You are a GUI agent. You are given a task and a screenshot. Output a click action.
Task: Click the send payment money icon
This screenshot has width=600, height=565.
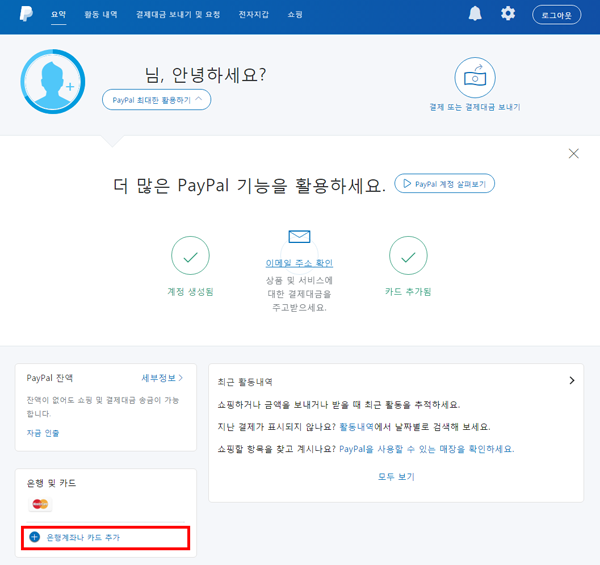475,78
